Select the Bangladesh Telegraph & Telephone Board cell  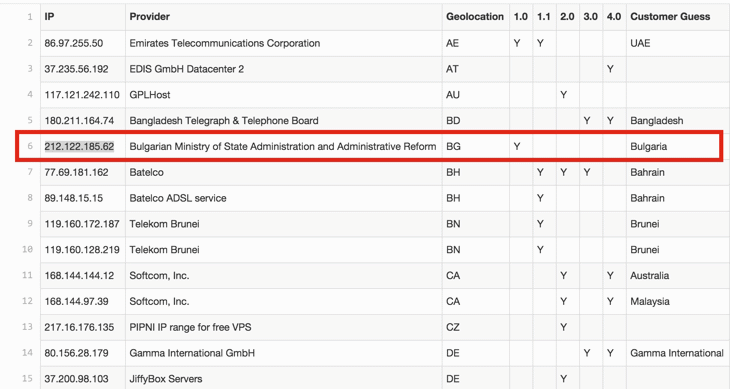(284, 121)
